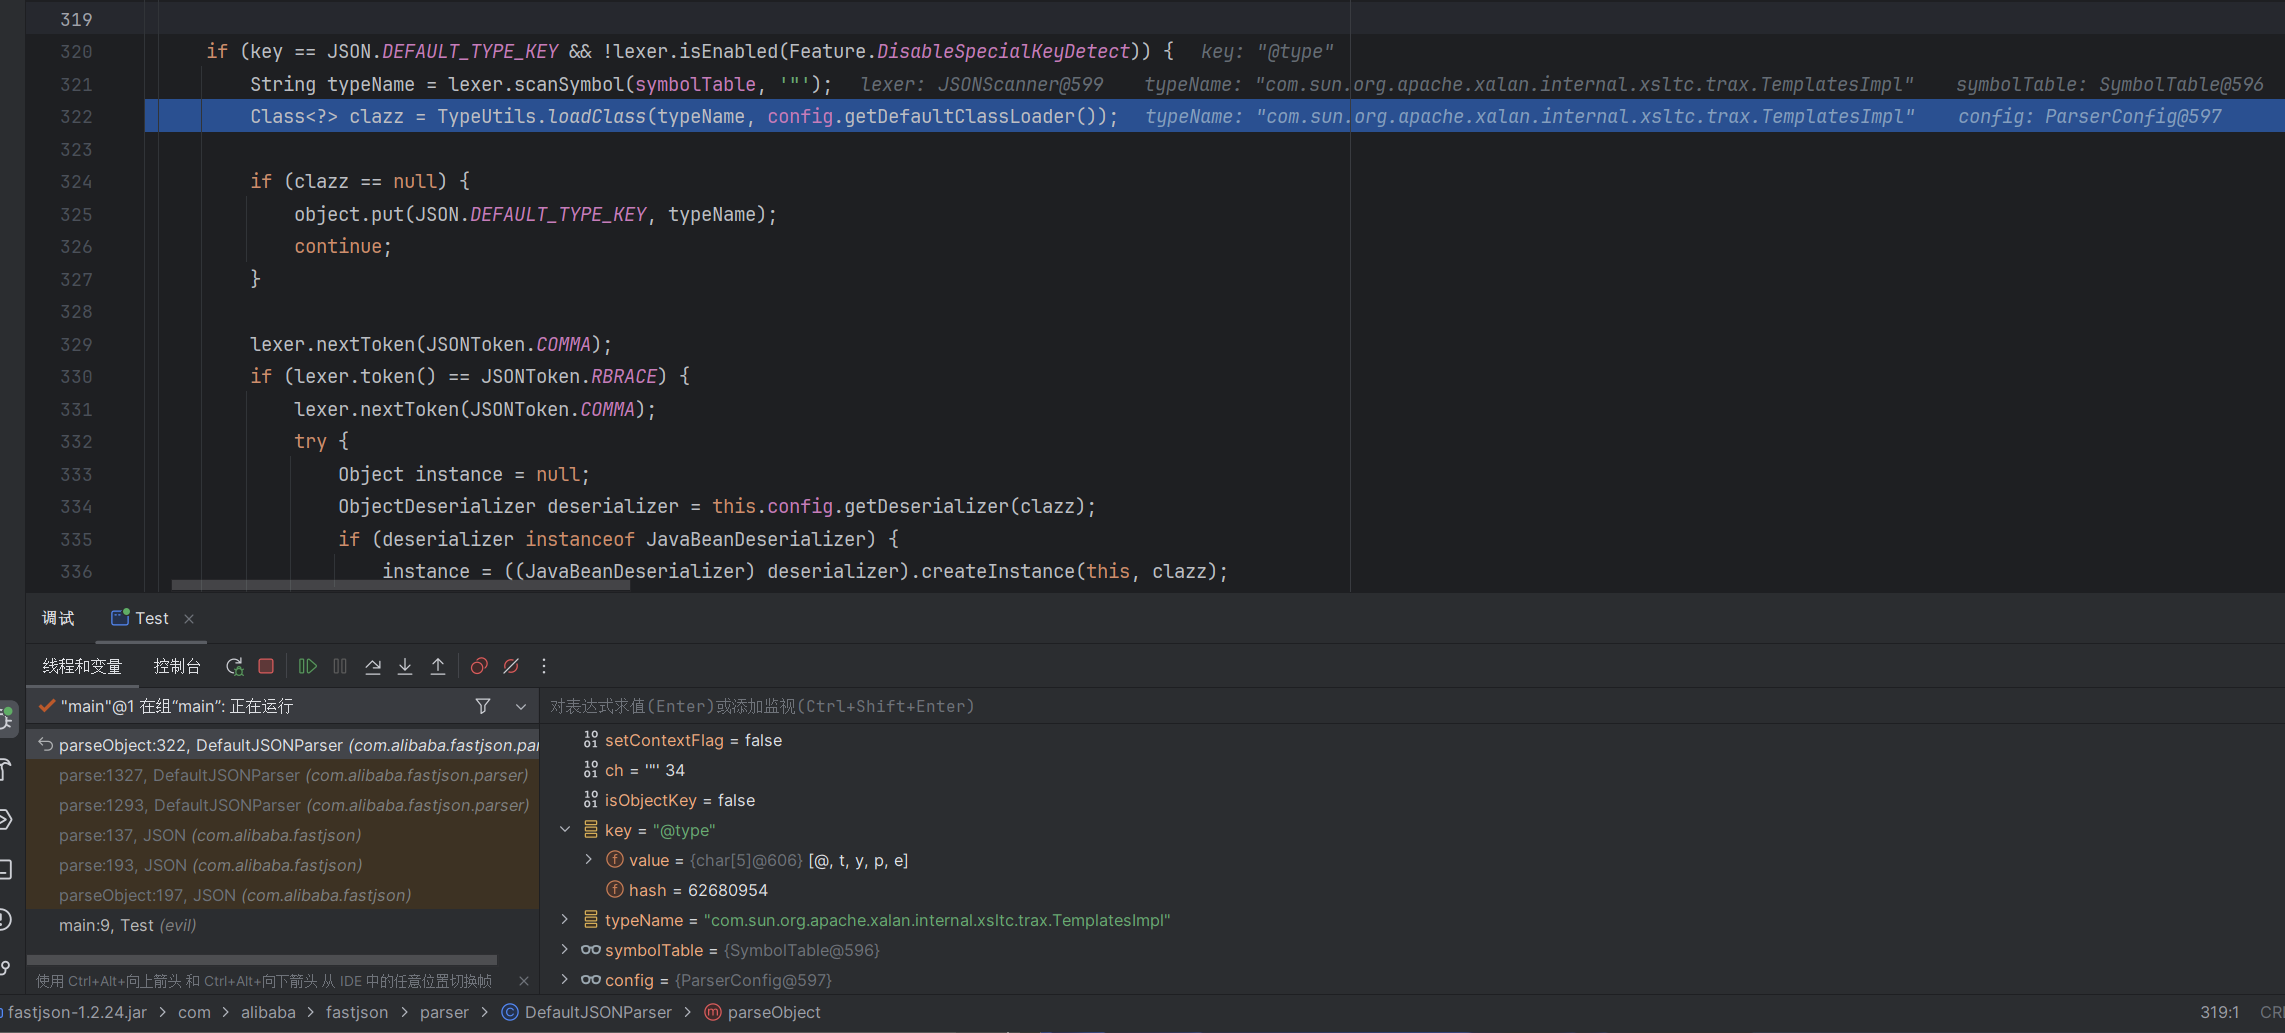Viewport: 2285px width, 1033px height.
Task: Switch to the 调试 tab
Action: point(58,619)
